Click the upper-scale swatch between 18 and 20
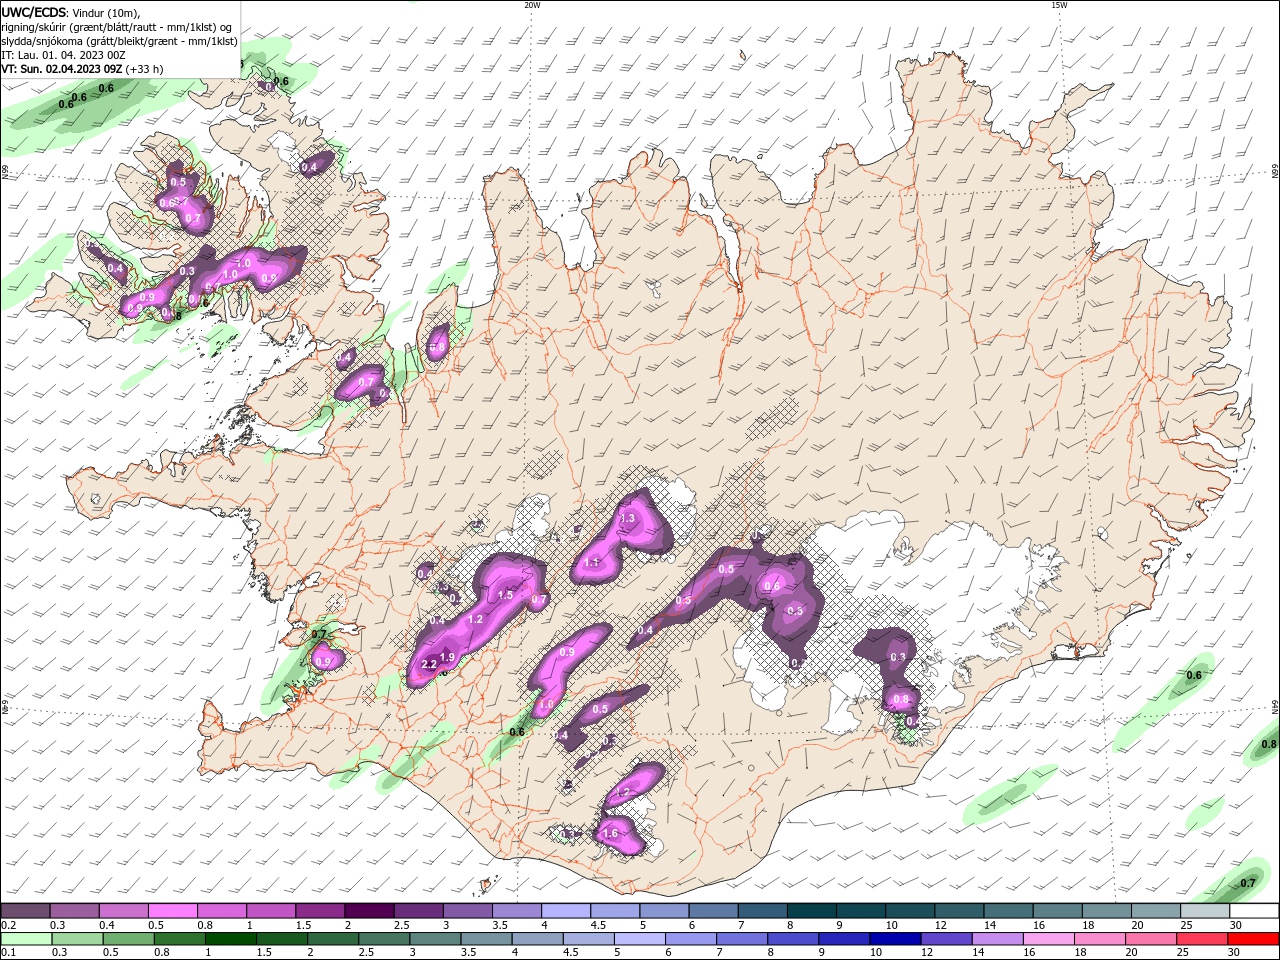Viewport: 1280px width, 960px height. [1105, 911]
